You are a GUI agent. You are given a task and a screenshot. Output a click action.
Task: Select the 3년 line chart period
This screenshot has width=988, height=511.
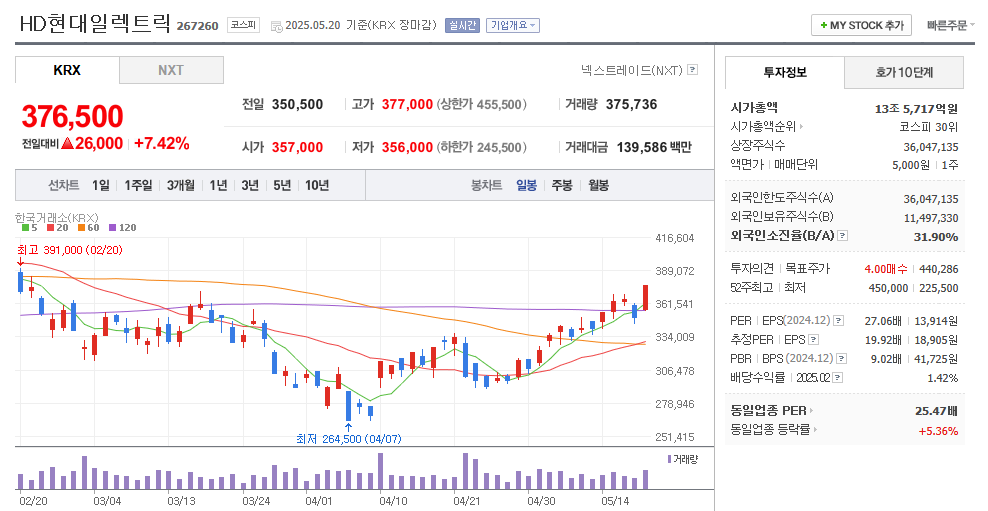[250, 185]
